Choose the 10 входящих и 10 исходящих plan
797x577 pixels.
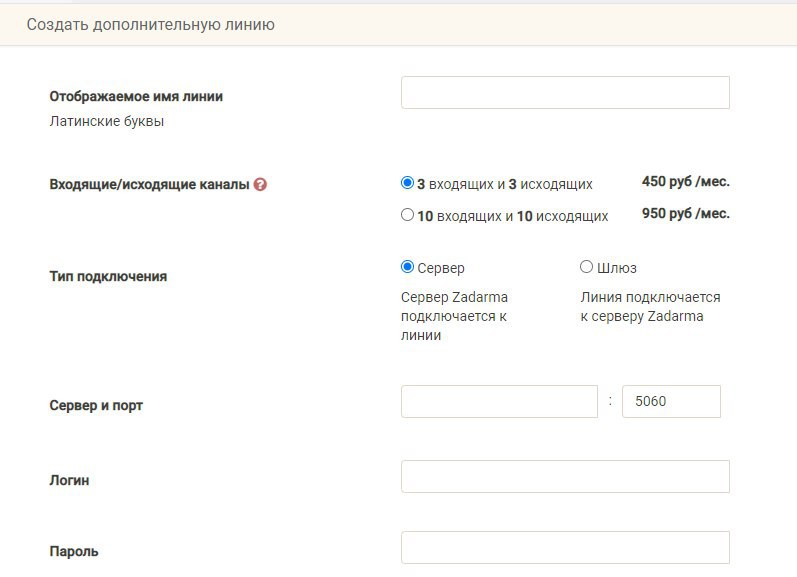tap(407, 214)
